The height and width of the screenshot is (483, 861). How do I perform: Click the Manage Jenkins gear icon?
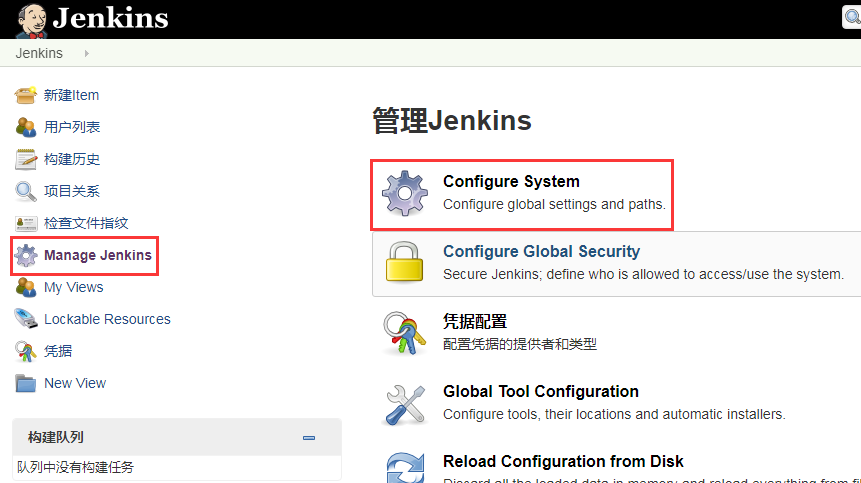(x=25, y=255)
